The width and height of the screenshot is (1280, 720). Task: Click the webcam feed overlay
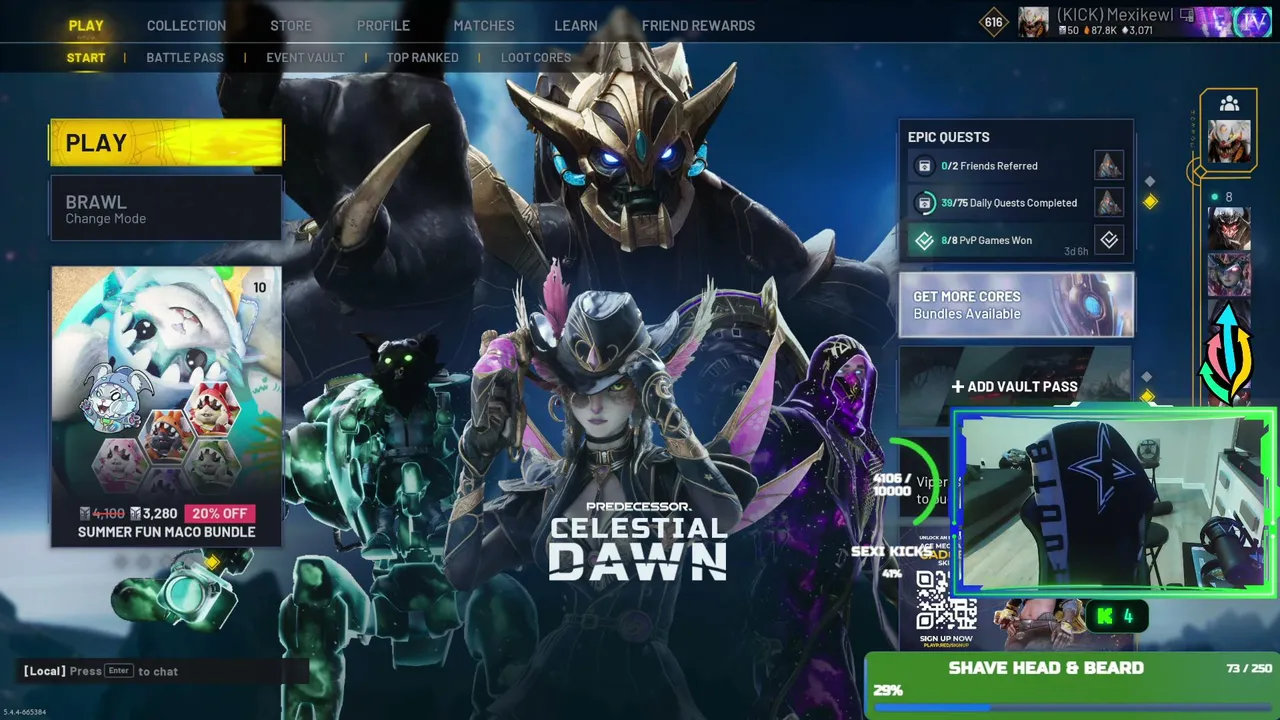[1114, 503]
